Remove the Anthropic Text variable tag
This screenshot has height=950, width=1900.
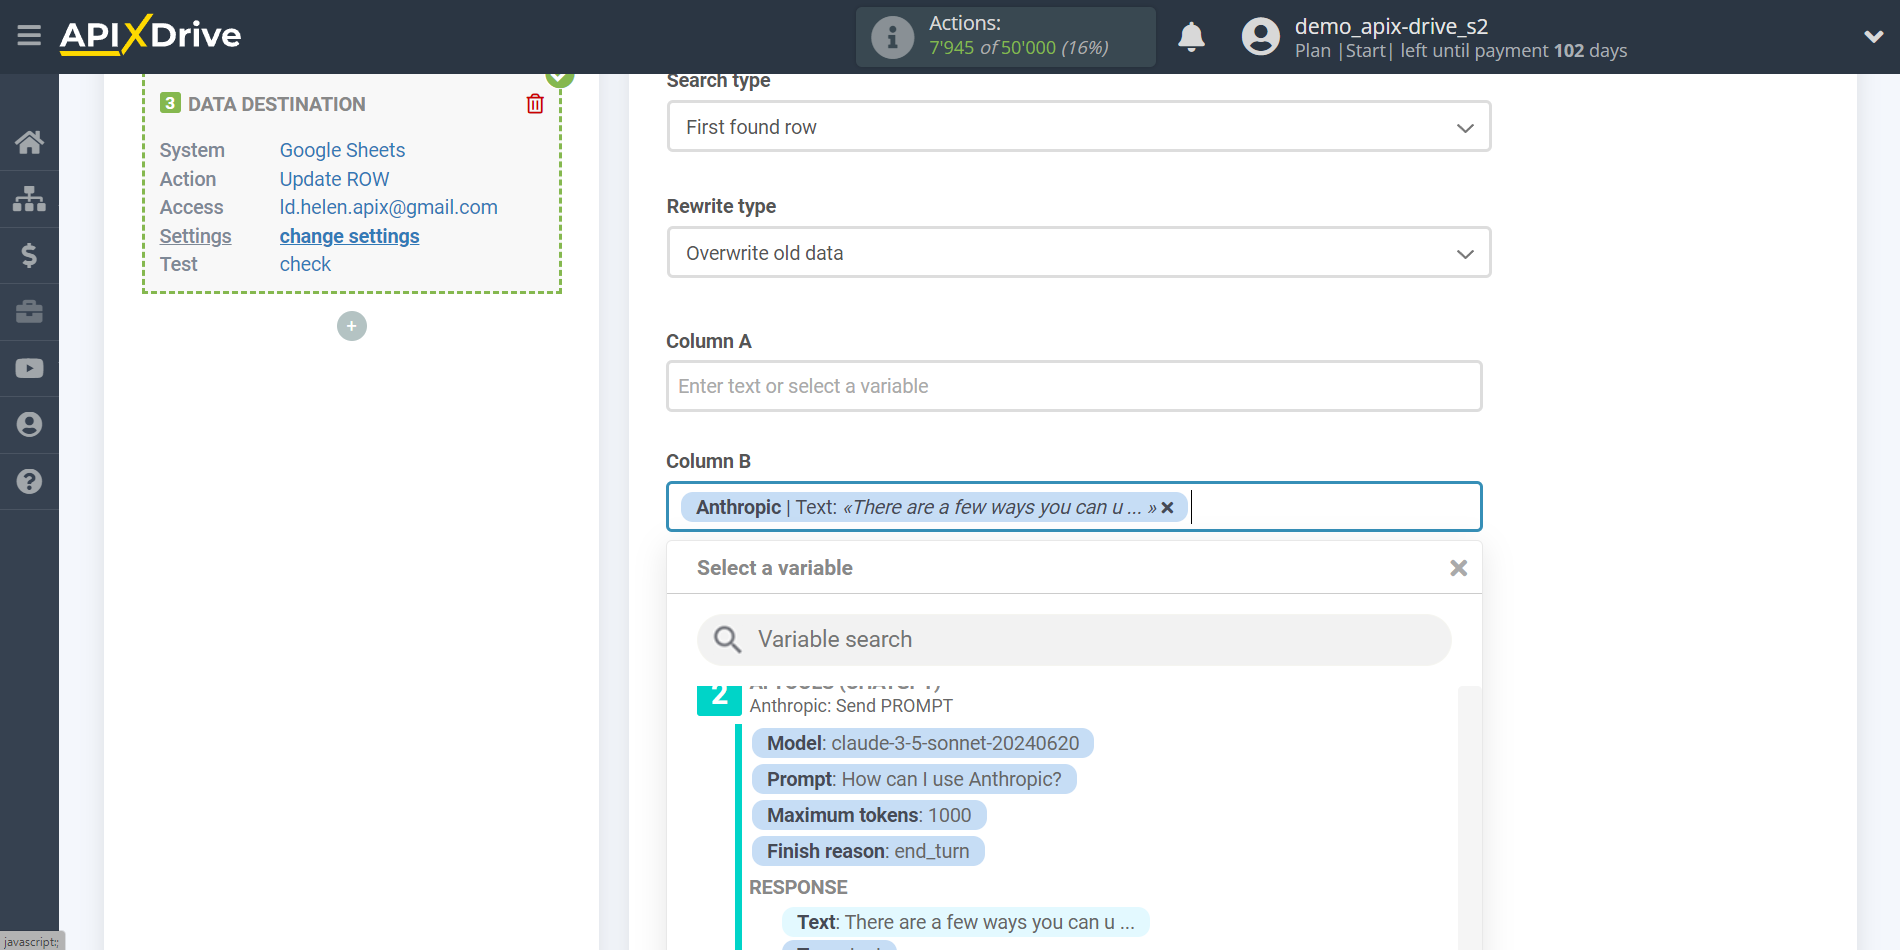1167,508
